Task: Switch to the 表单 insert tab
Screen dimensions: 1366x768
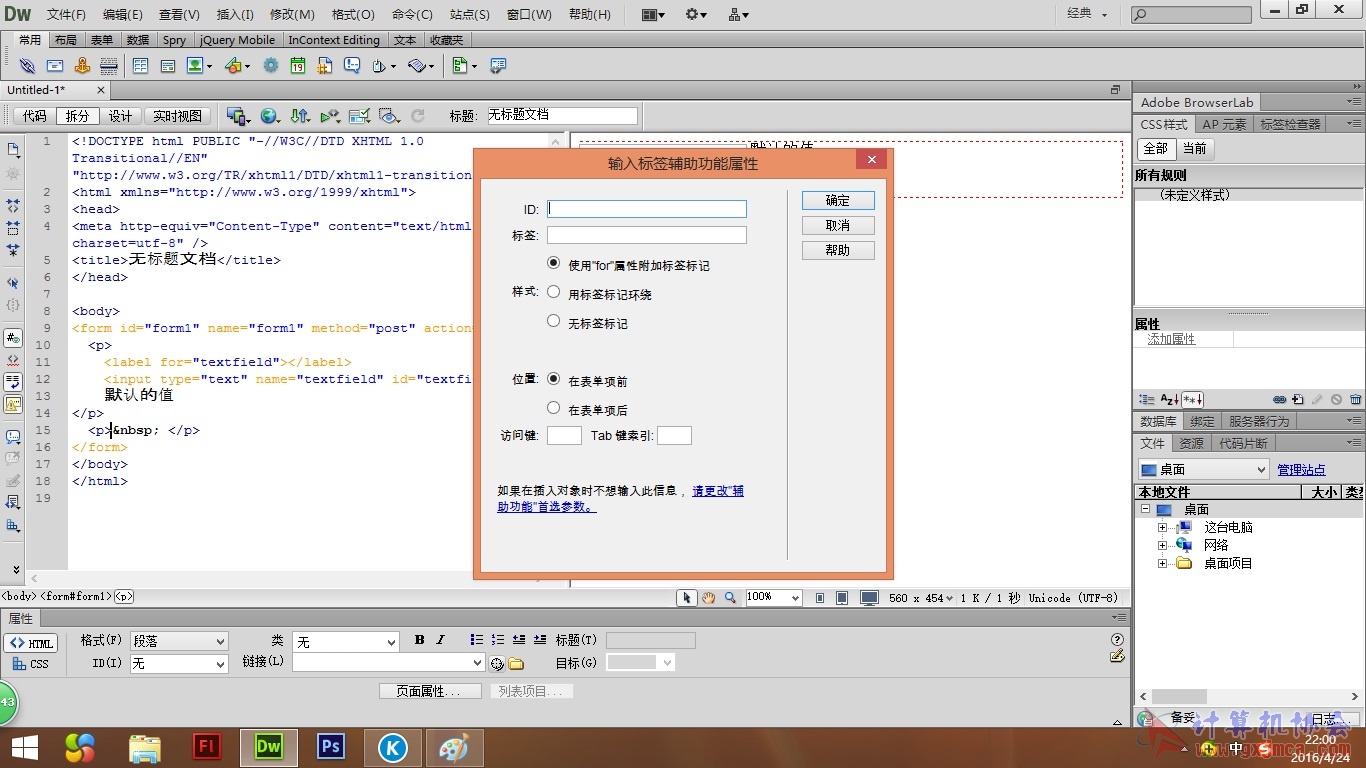Action: (x=102, y=40)
